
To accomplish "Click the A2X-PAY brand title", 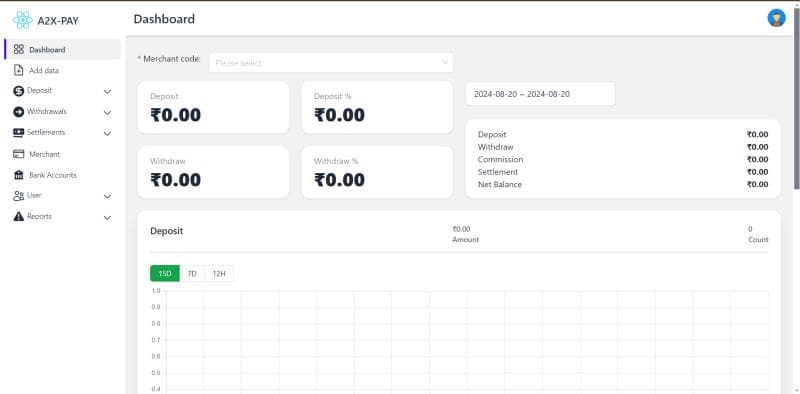I will pyautogui.click(x=58, y=21).
